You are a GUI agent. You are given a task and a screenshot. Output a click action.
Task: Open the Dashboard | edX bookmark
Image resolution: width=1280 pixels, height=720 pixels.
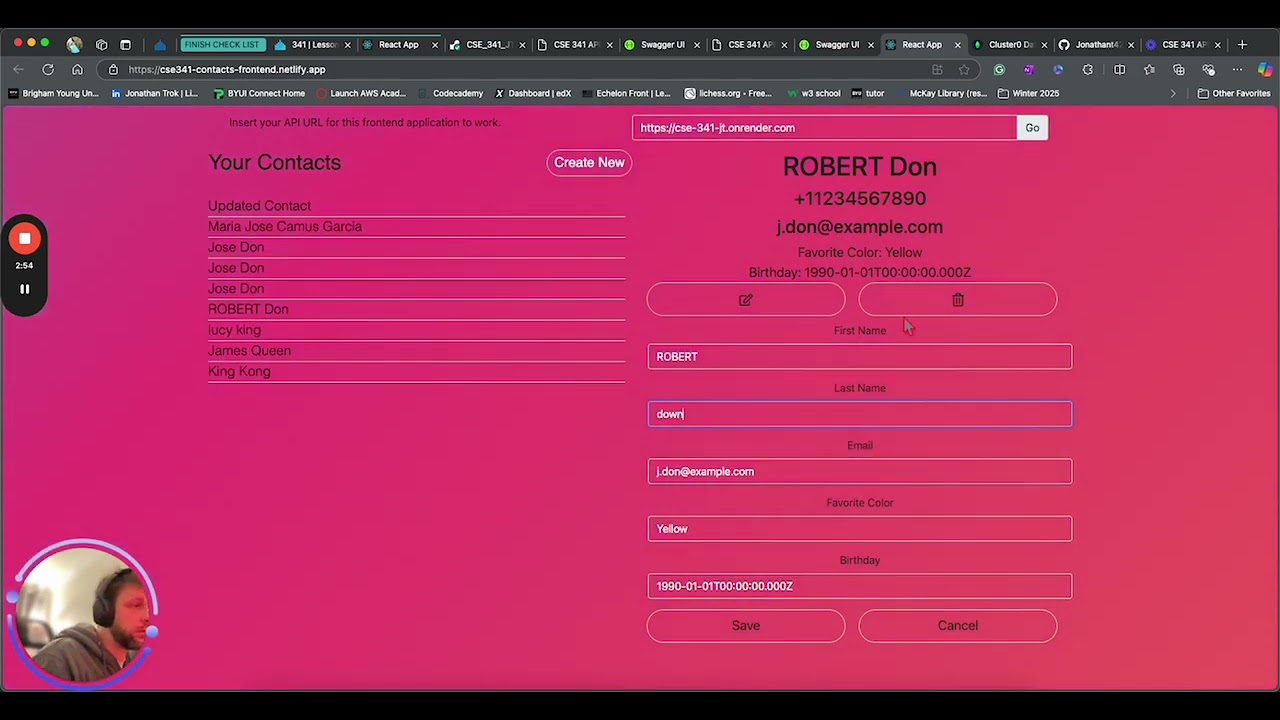click(x=533, y=93)
